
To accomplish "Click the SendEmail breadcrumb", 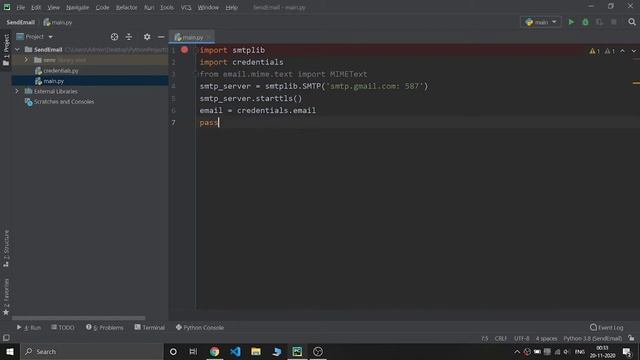I will coord(20,22).
